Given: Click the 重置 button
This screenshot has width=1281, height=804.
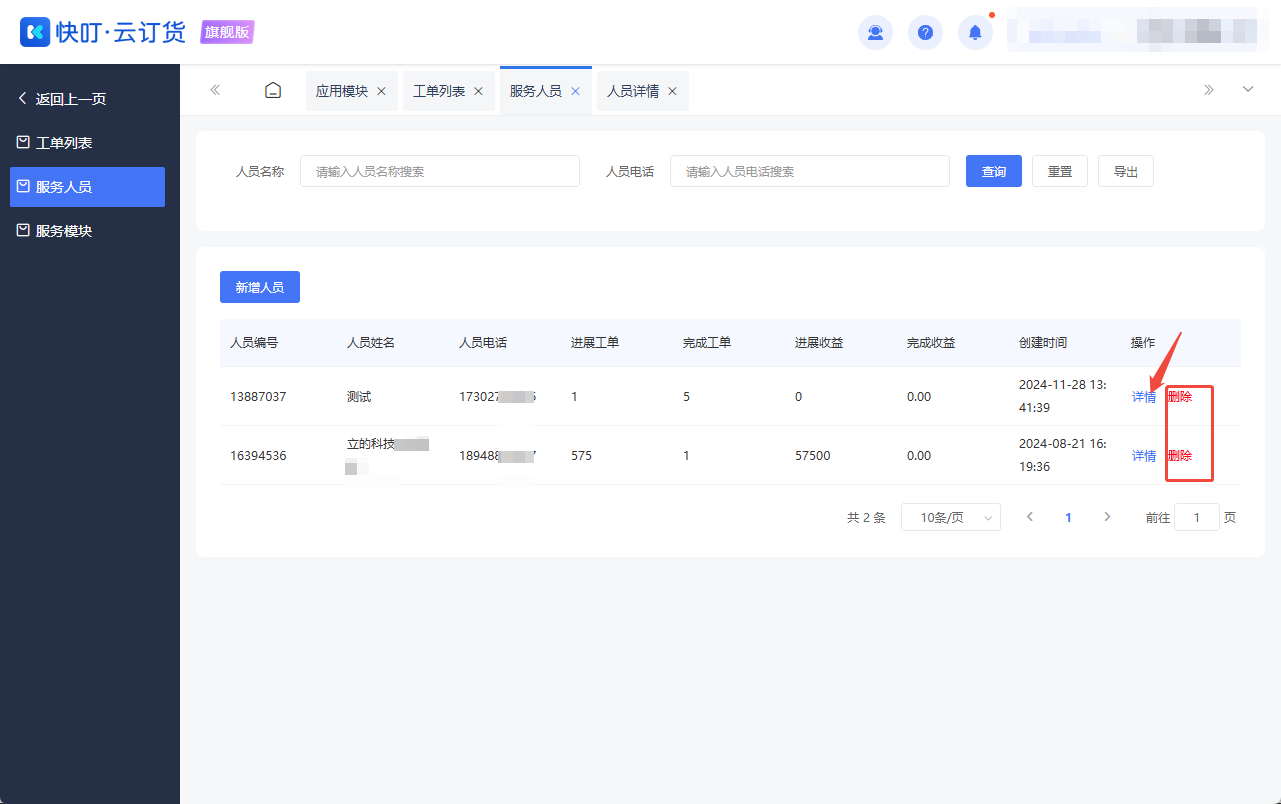Looking at the screenshot, I should click(1060, 171).
